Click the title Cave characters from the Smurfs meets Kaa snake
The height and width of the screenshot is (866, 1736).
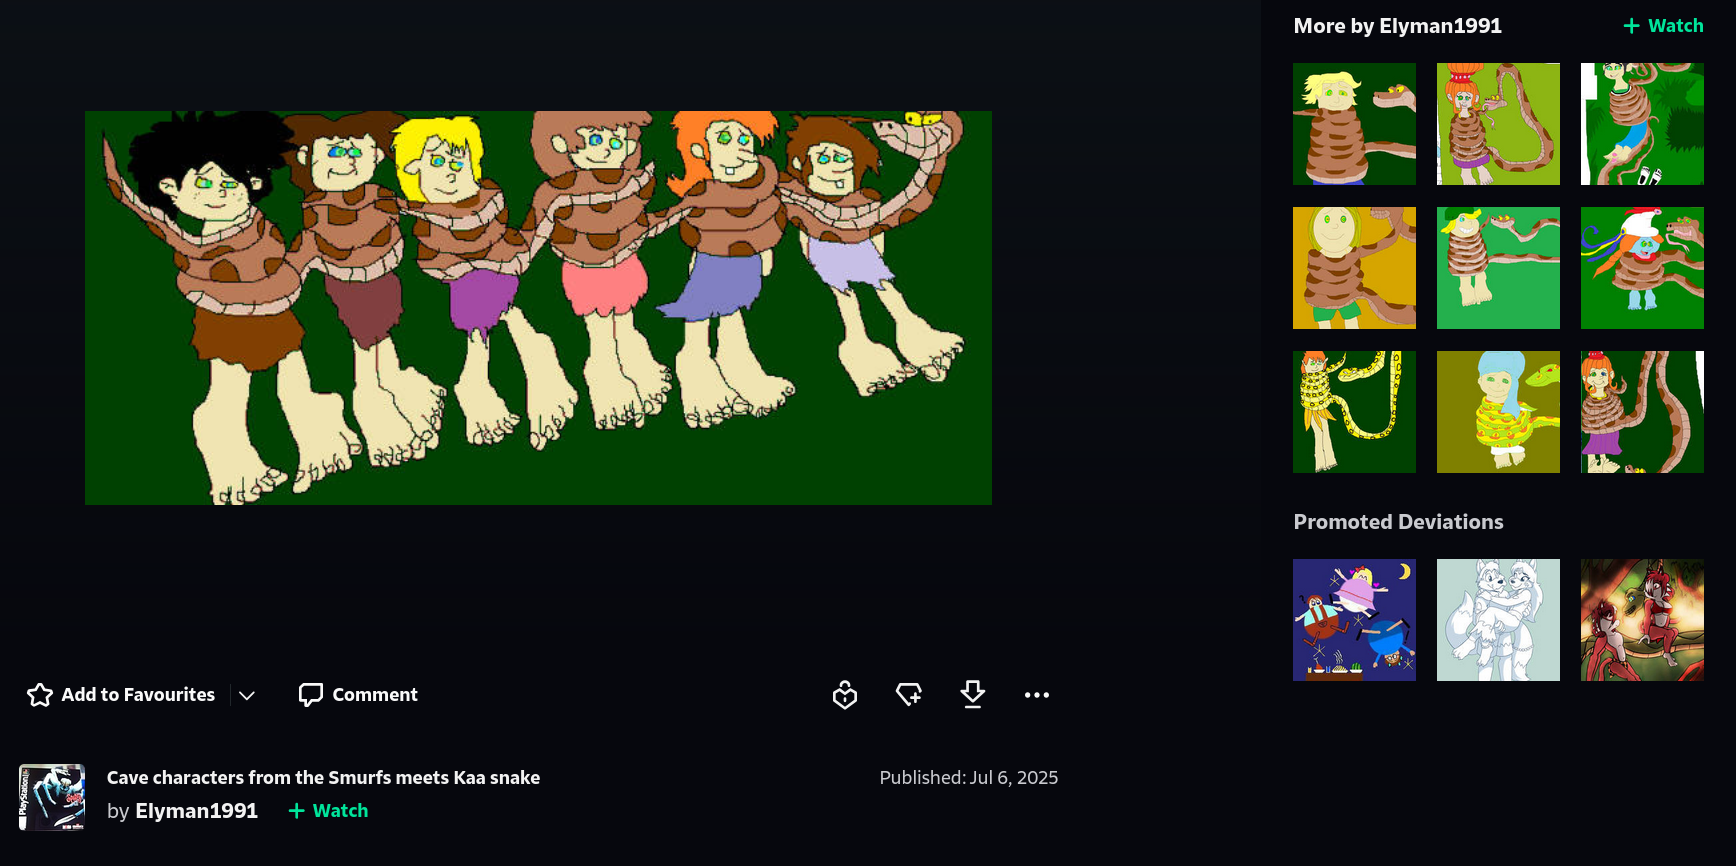(323, 778)
